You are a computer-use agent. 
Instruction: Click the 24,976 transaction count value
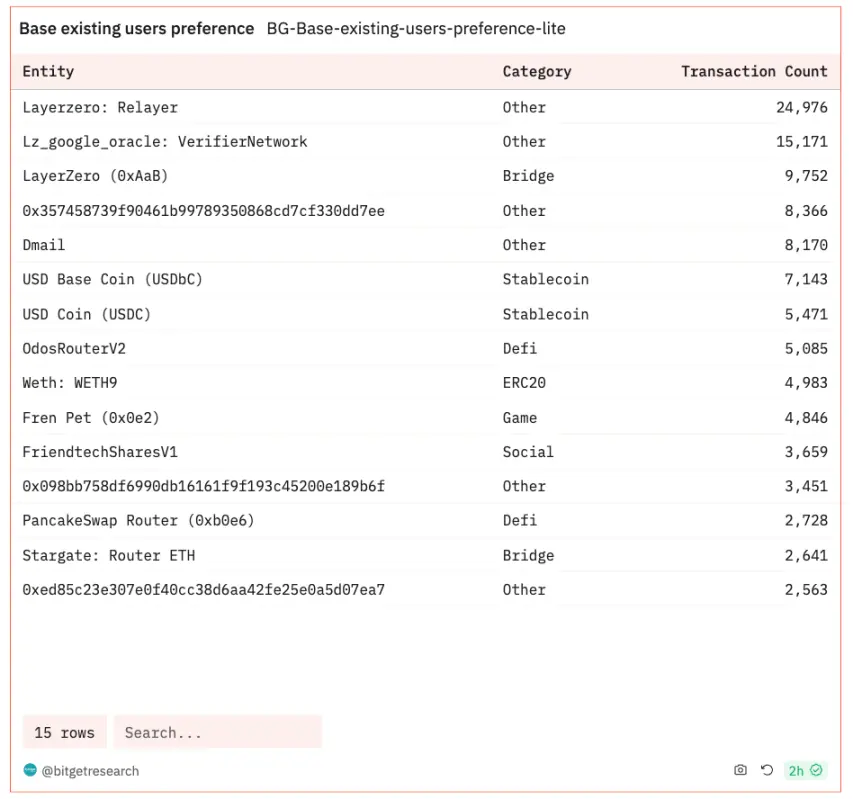(801, 107)
